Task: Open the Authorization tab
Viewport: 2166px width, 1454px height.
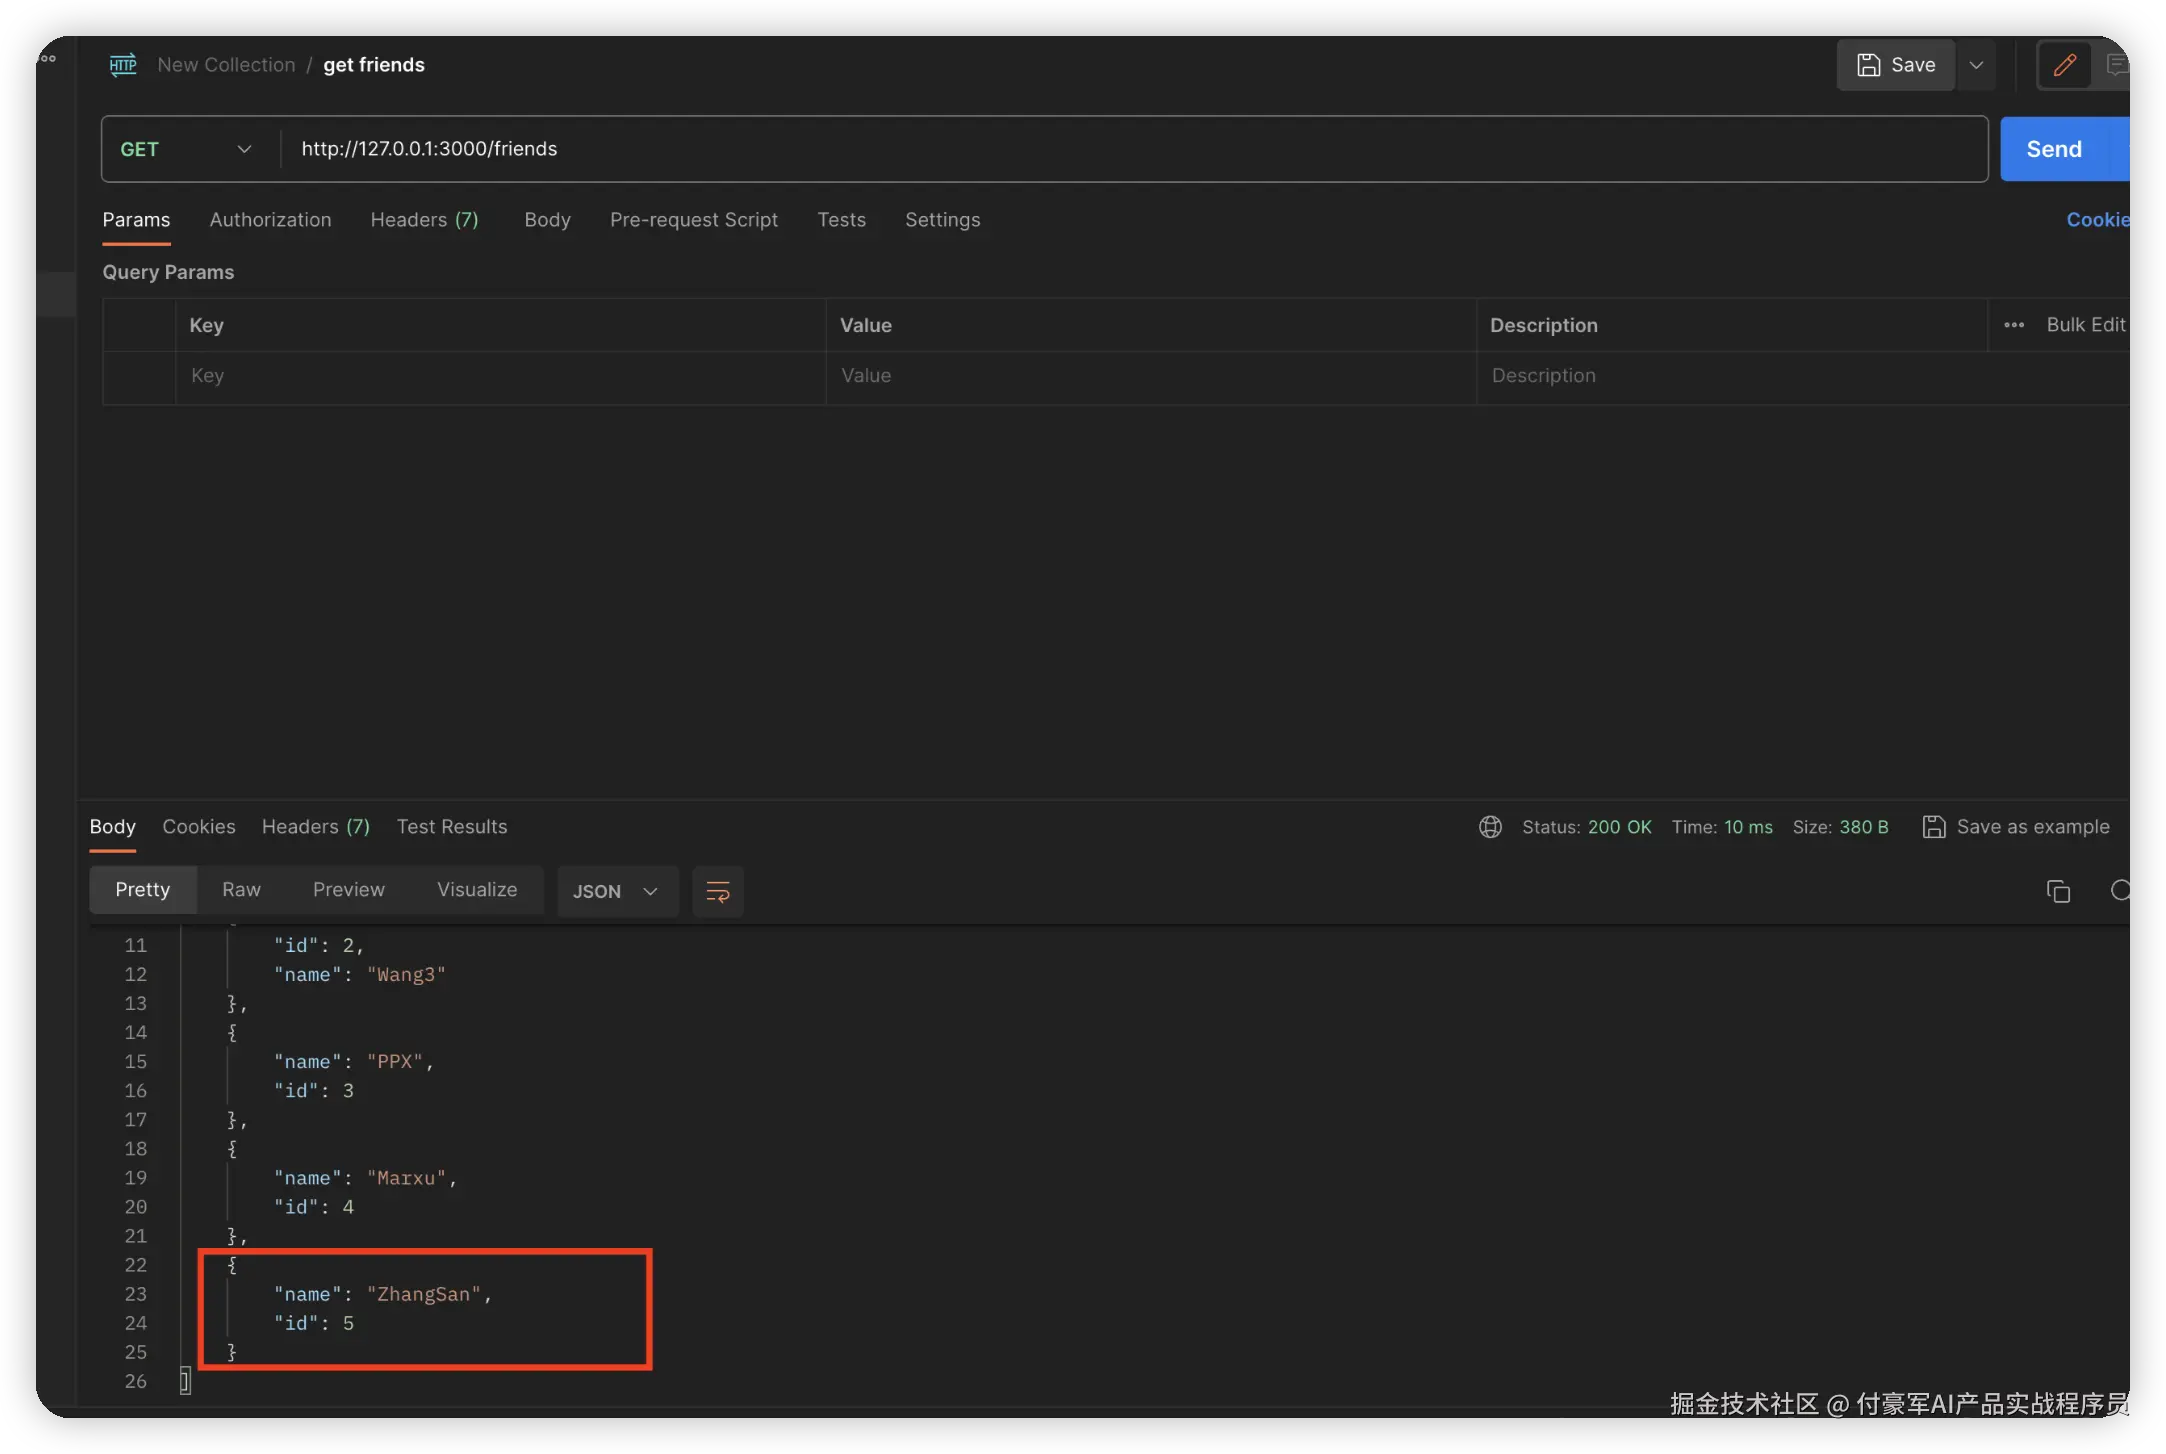Action: pos(270,220)
